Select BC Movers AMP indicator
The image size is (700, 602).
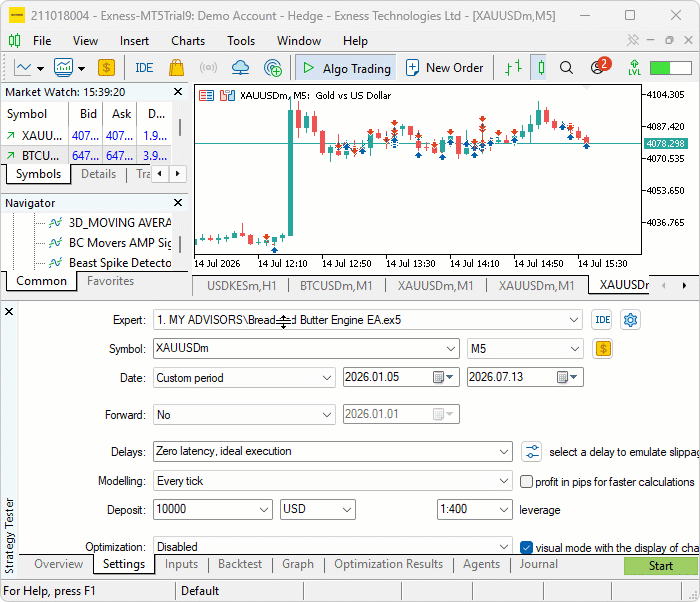click(109, 242)
